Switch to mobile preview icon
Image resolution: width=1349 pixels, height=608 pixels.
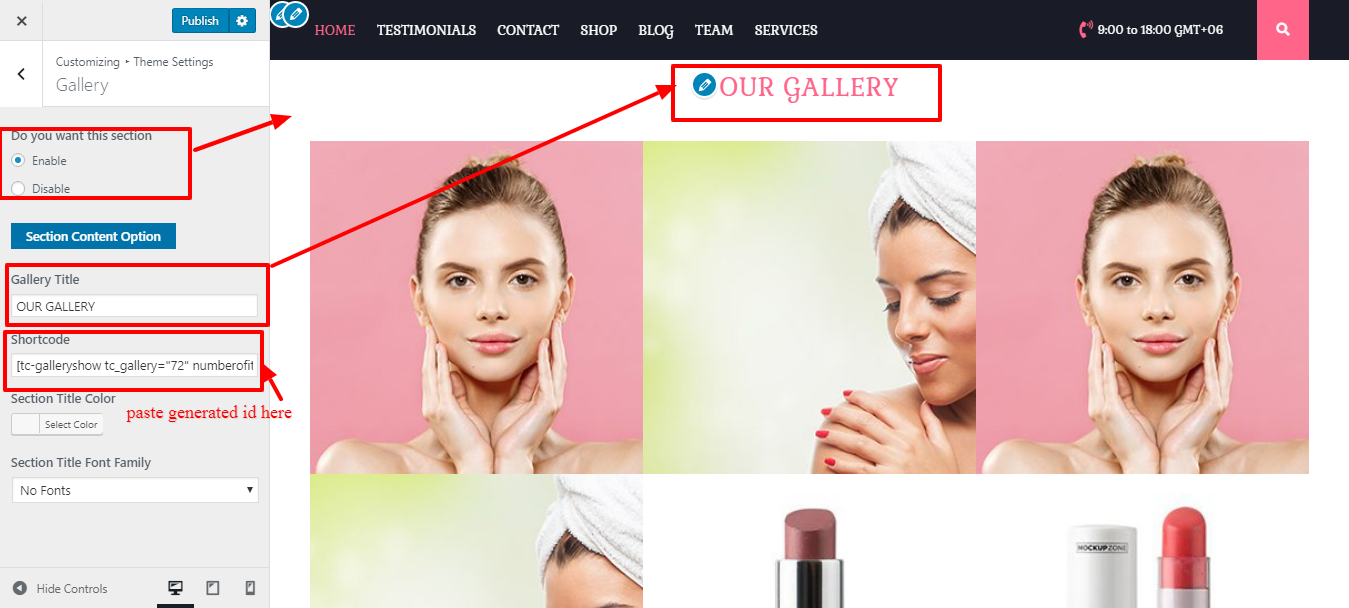click(250, 588)
